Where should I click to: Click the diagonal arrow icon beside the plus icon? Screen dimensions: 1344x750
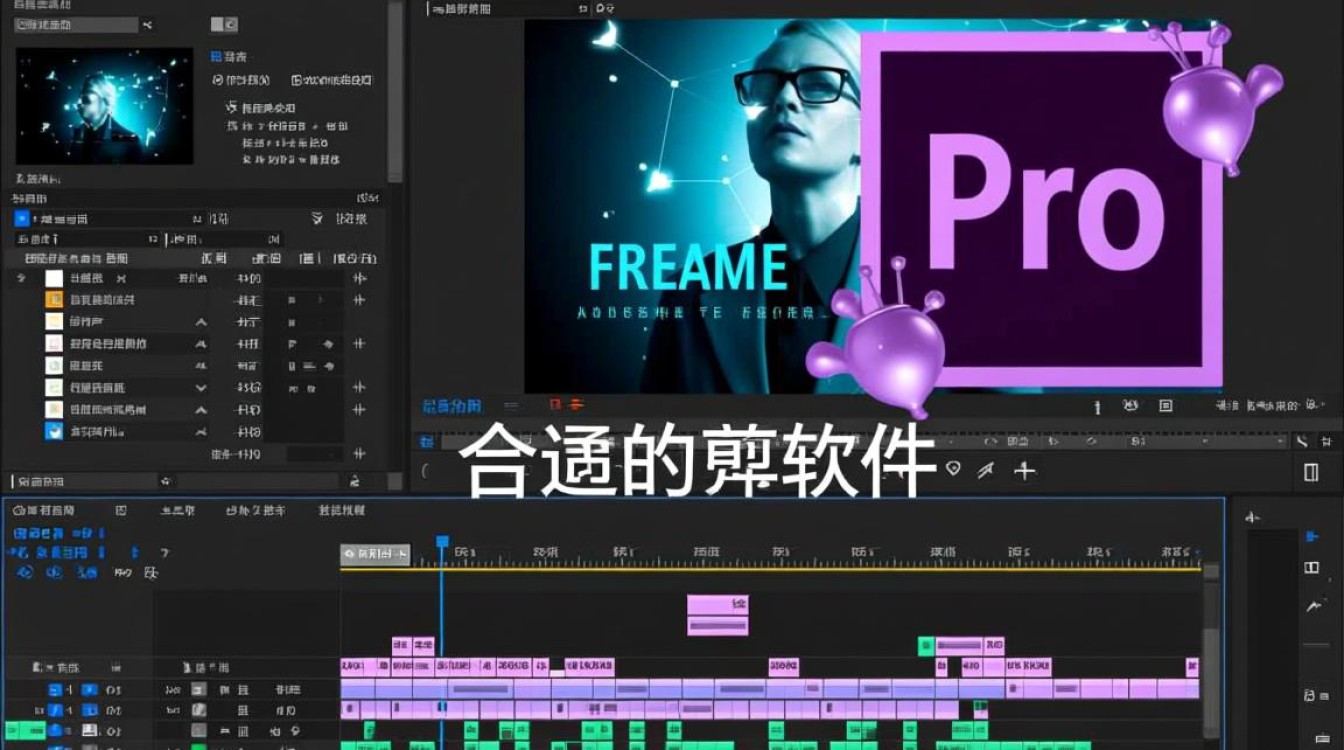[x=988, y=470]
